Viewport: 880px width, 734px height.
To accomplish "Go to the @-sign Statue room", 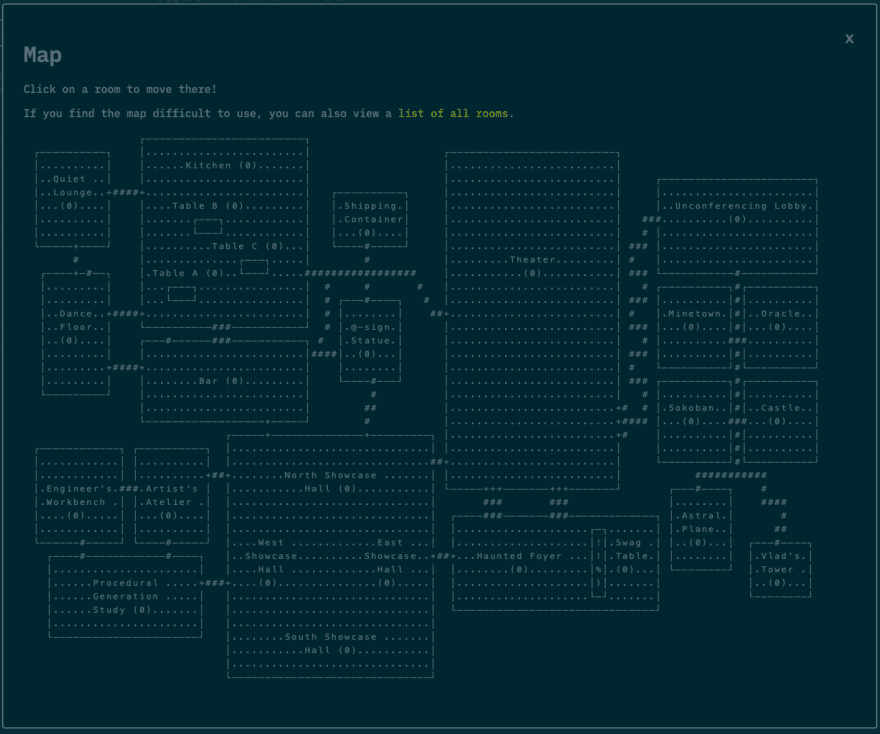I will [370, 341].
